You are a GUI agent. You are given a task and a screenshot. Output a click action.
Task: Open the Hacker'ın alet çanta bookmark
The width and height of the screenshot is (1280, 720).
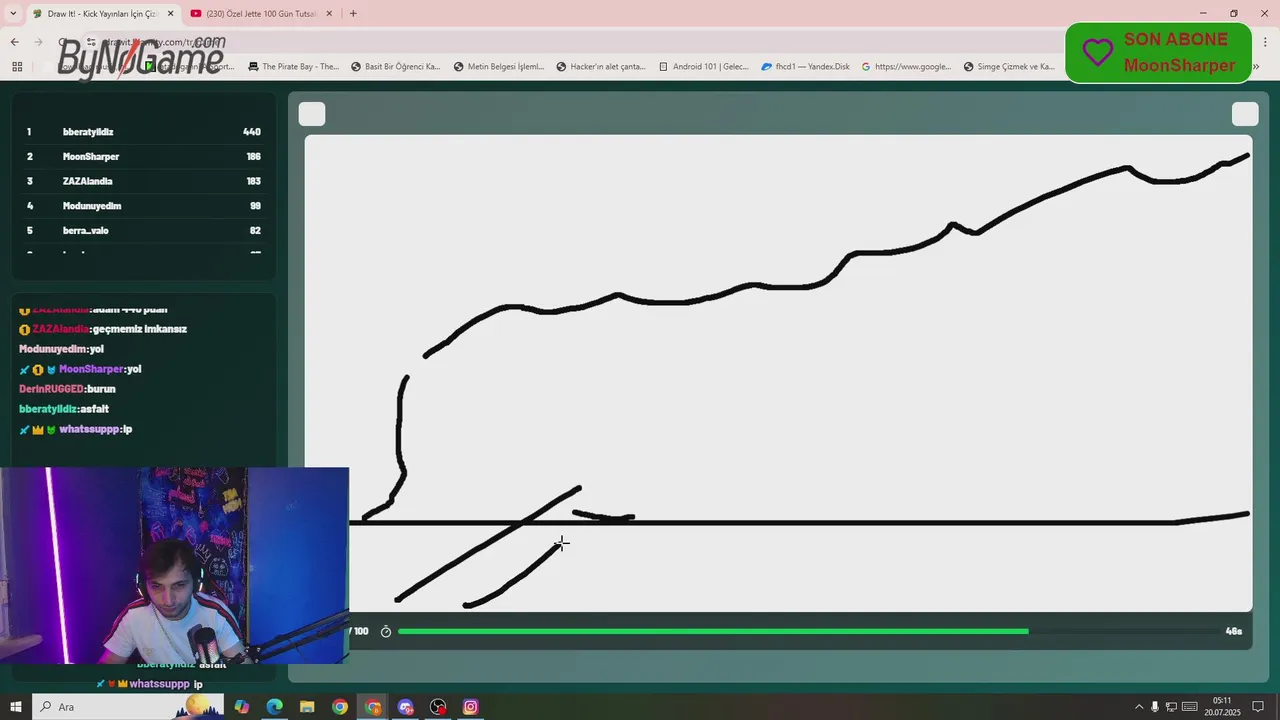(602, 67)
